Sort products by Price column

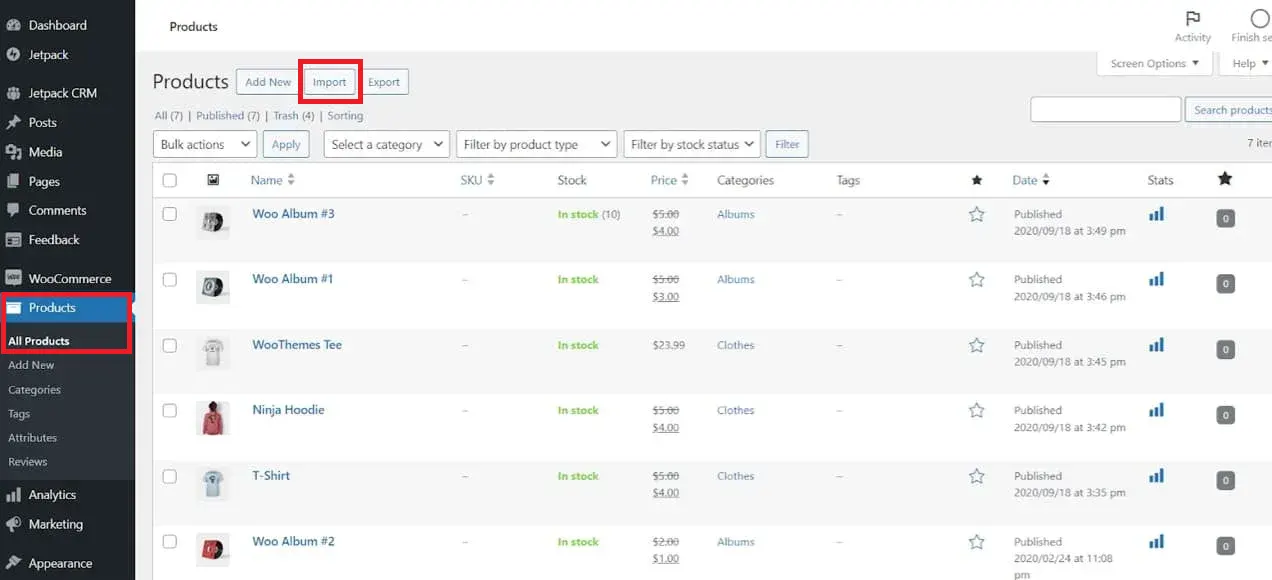(x=669, y=180)
